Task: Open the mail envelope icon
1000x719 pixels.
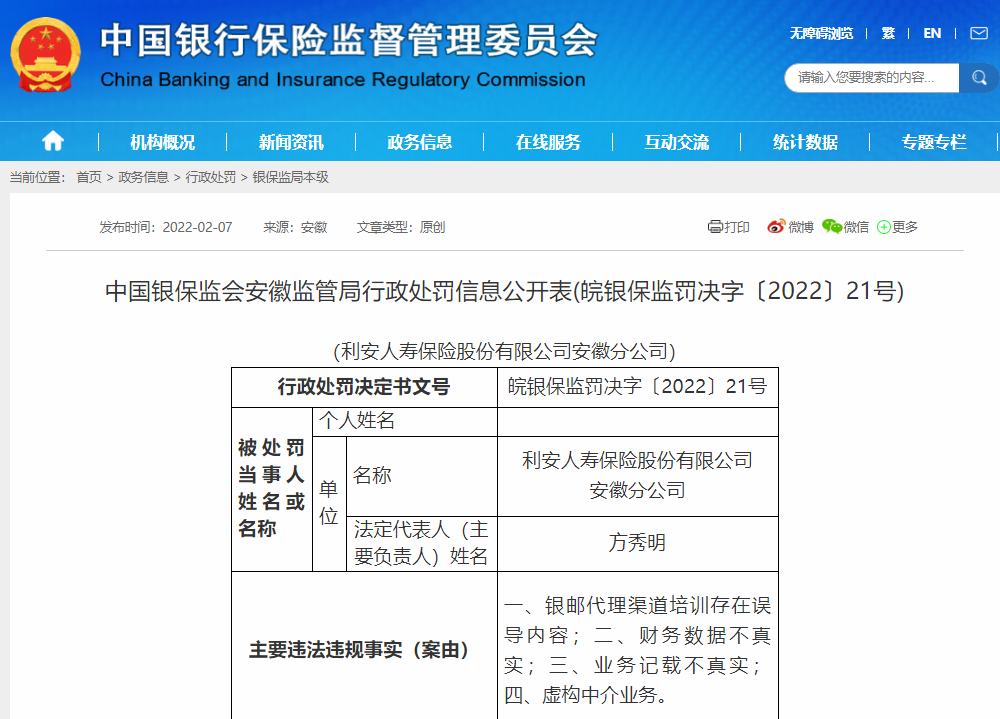Action: pyautogui.click(x=979, y=33)
